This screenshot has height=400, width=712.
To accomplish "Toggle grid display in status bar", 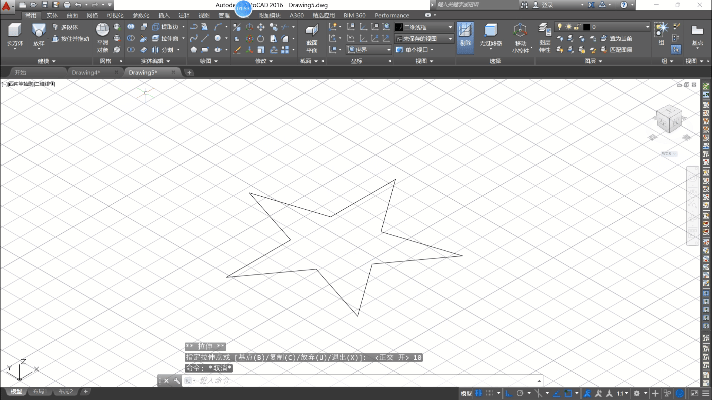I will (x=479, y=393).
